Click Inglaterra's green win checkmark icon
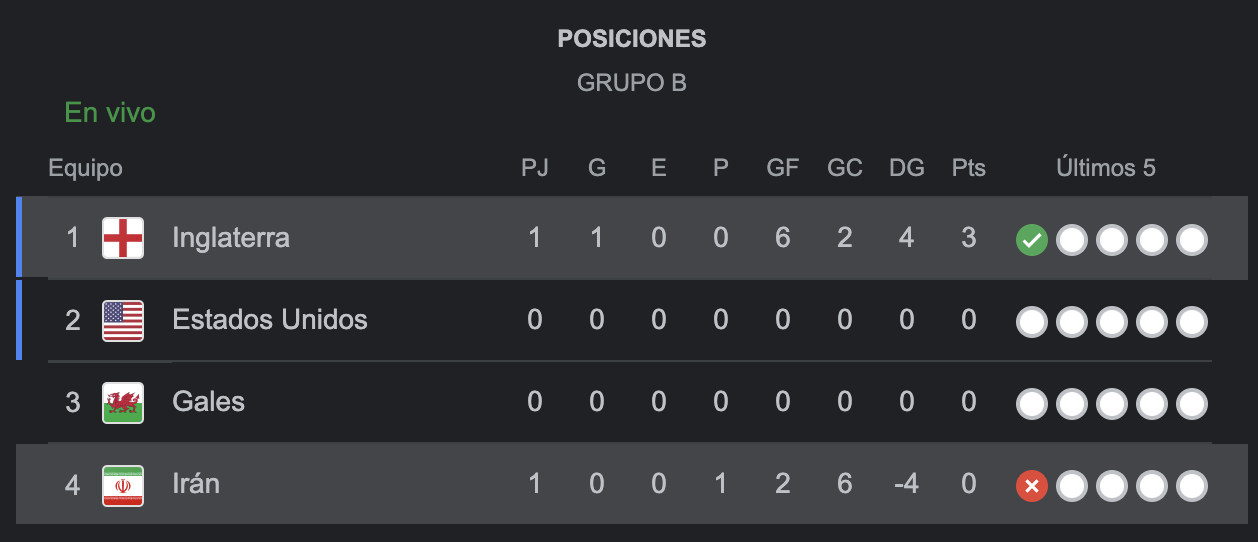1258x542 pixels. click(x=1031, y=240)
